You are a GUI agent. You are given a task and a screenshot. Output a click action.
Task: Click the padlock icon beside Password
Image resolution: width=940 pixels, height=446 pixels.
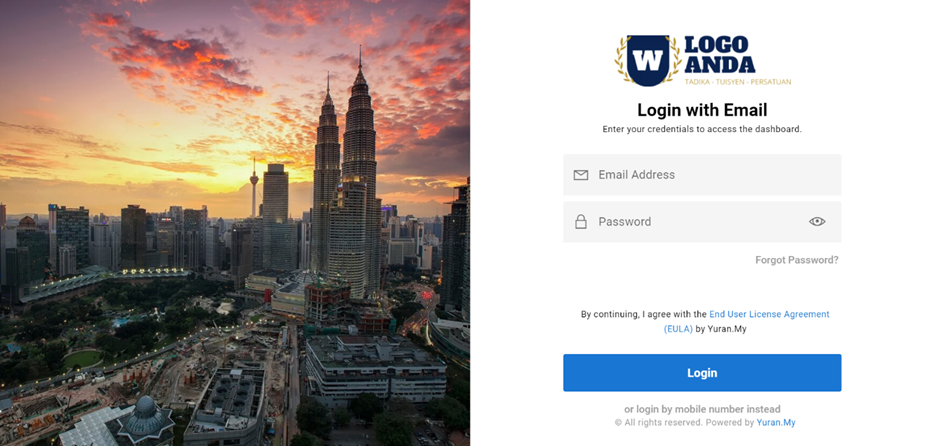point(580,222)
